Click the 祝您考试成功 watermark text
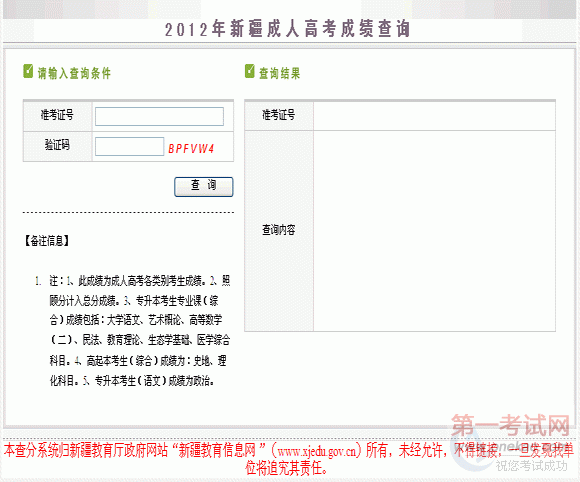 531,466
